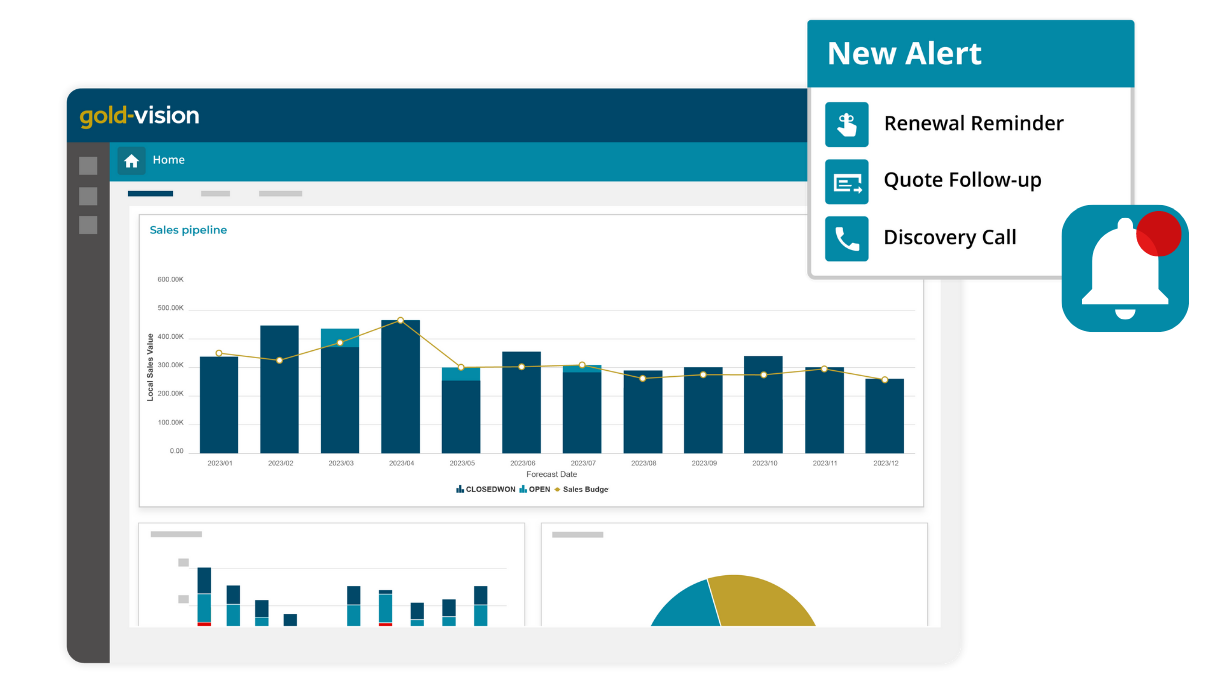This screenshot has height=696, width=1224.
Task: Click the 2023/07 date label
Action: [582, 463]
